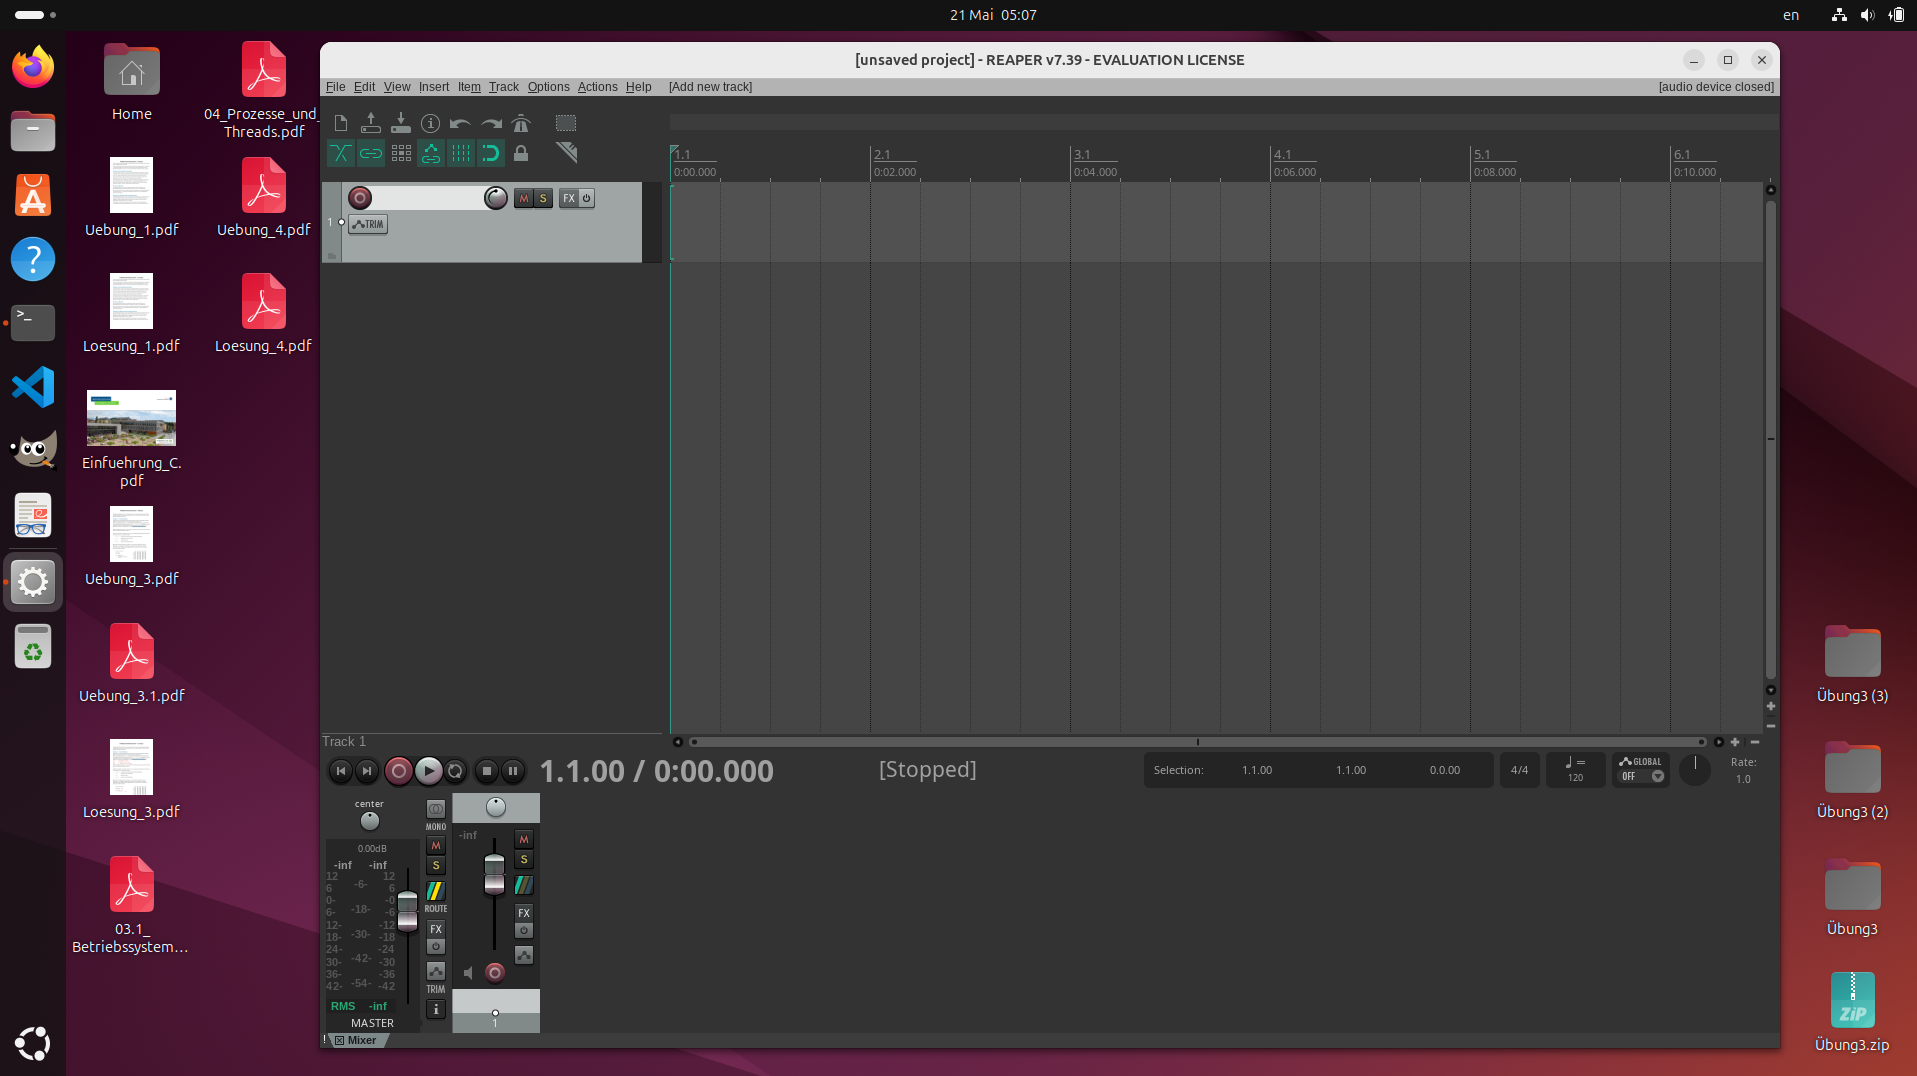This screenshot has width=1917, height=1076.
Task: Click the 120 BPM tempo field
Action: point(1576,770)
